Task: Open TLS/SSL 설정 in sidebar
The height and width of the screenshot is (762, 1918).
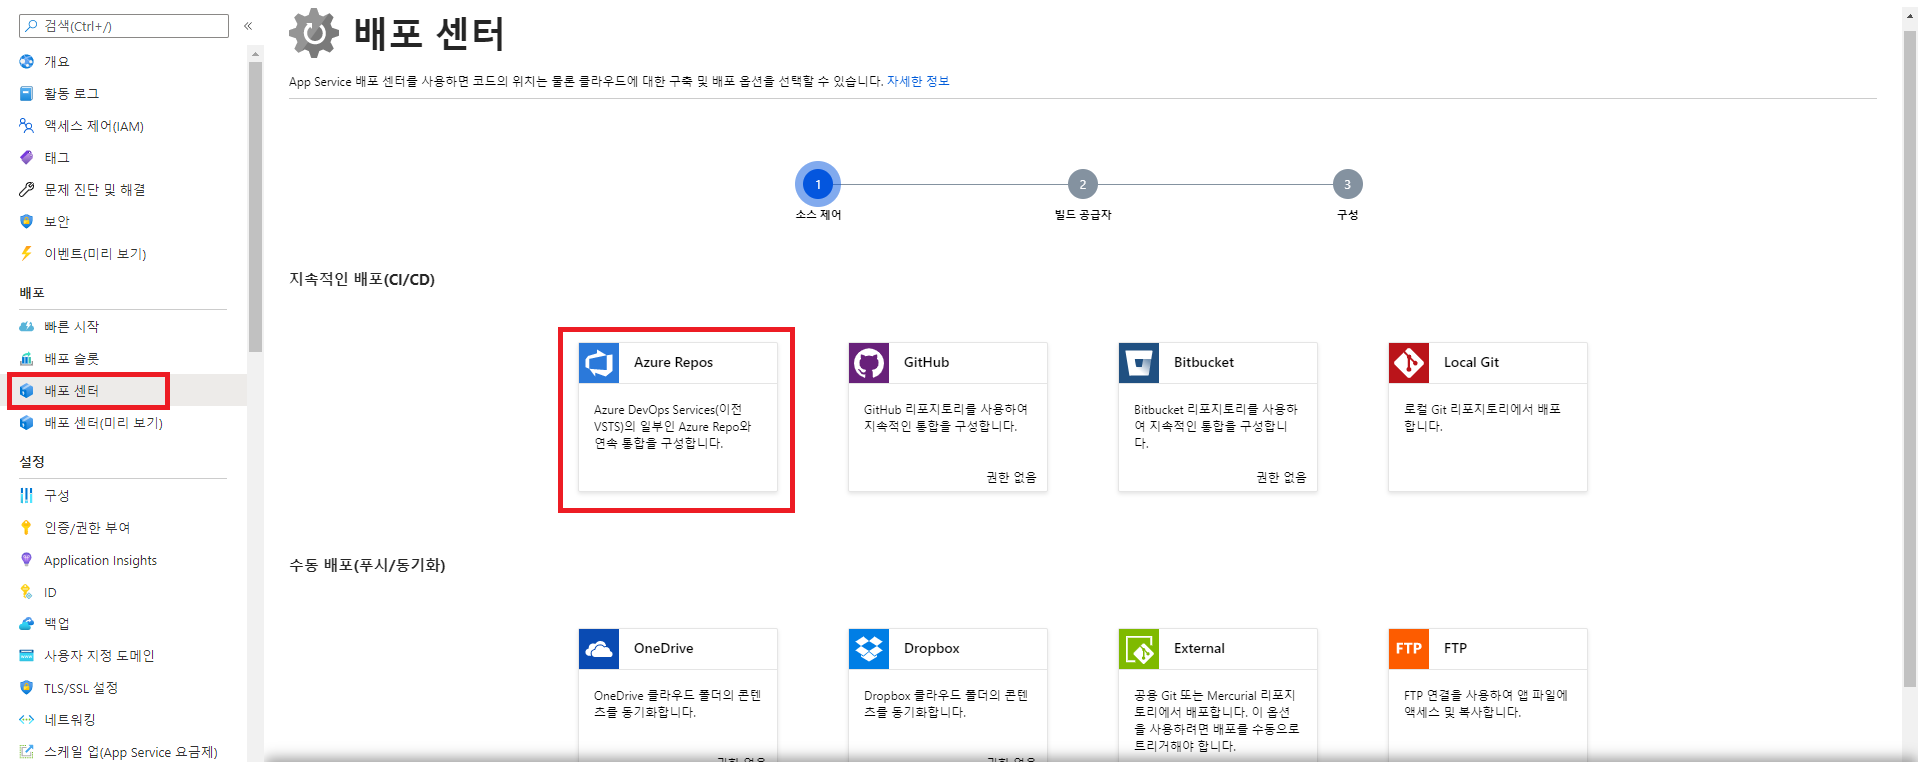Action: click(80, 688)
